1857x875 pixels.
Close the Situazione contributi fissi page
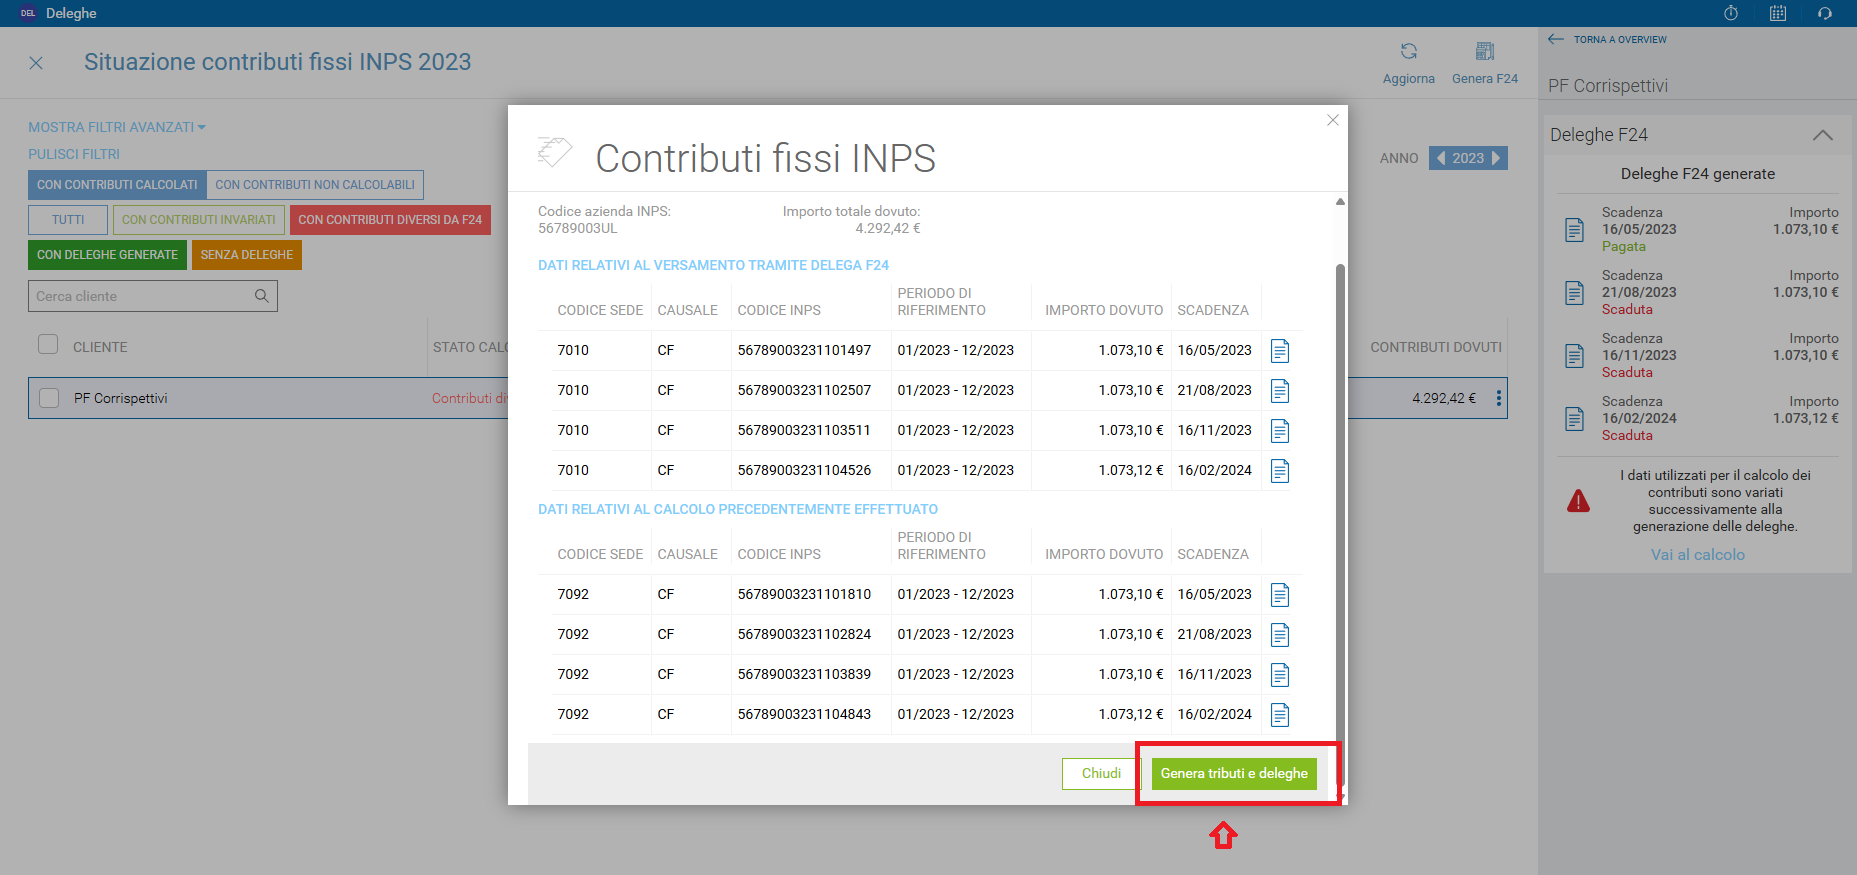36,63
